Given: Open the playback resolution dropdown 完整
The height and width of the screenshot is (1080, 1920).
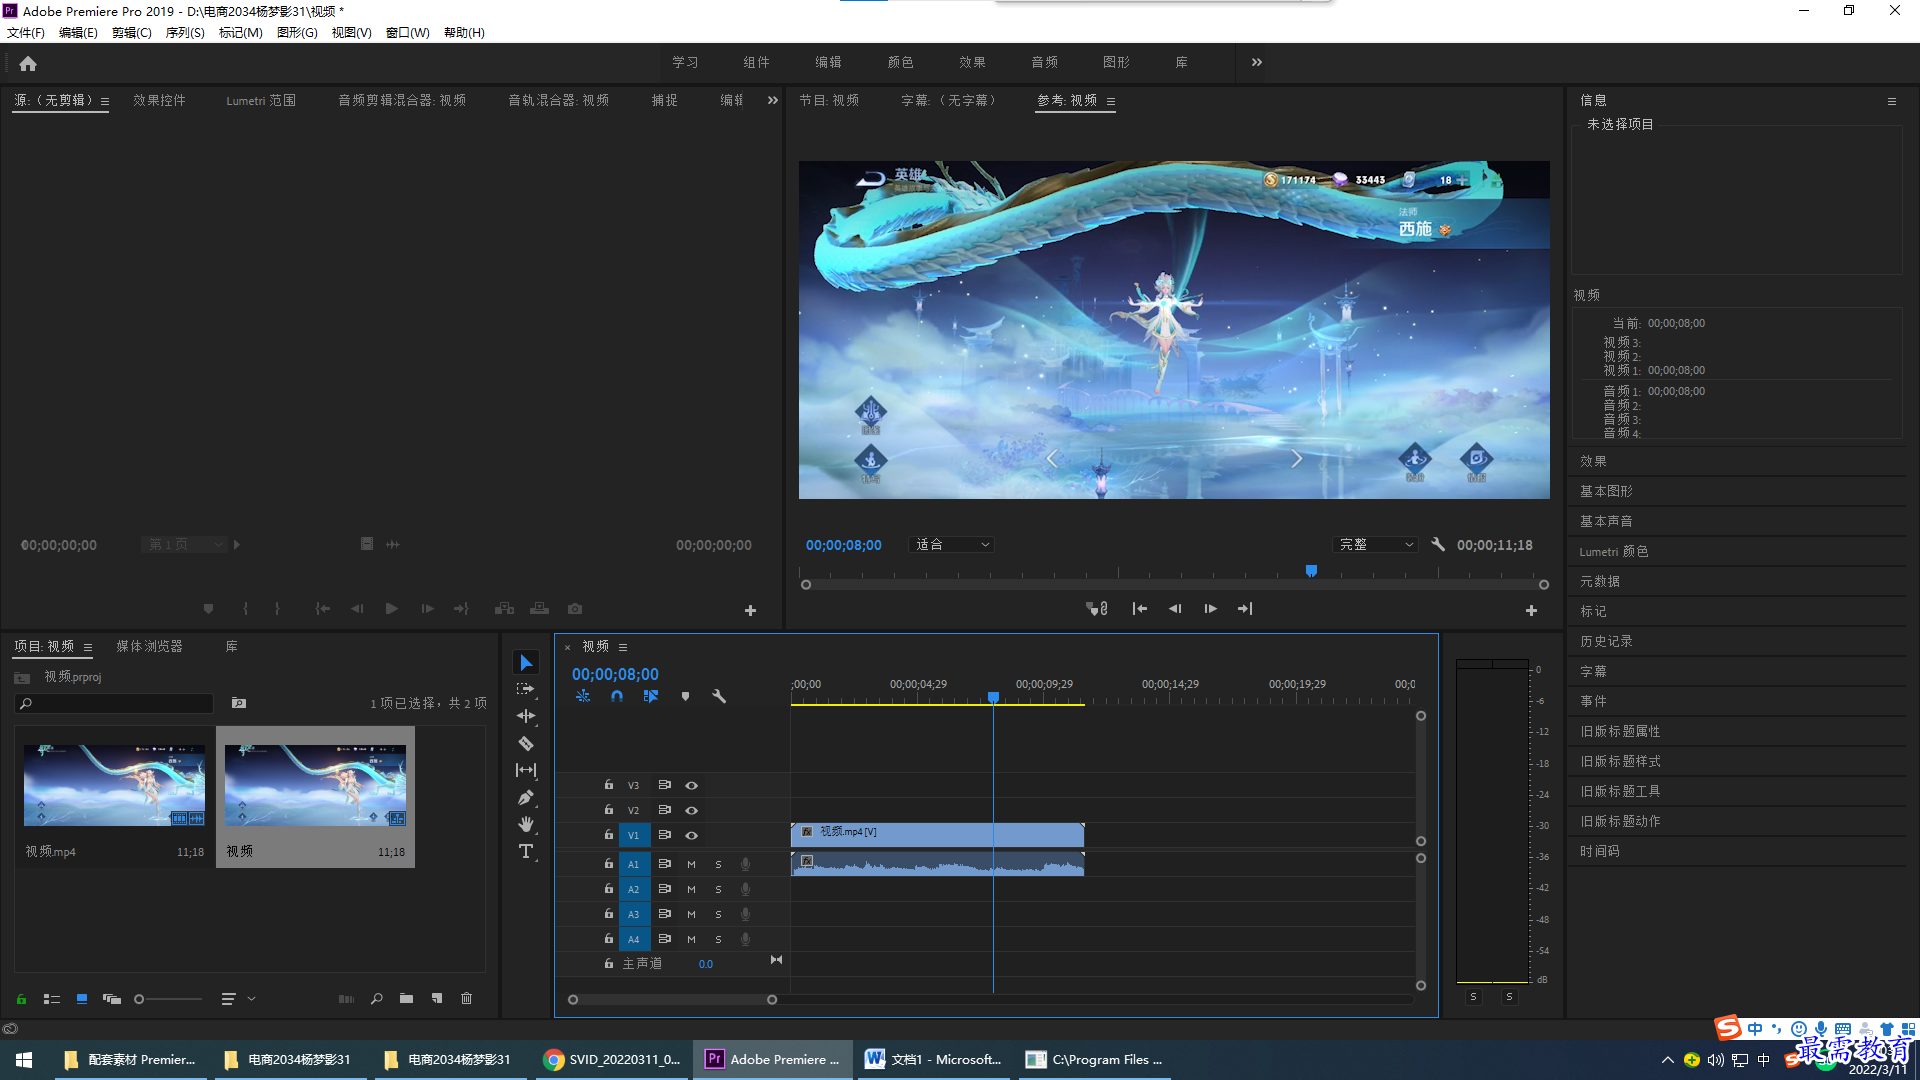Looking at the screenshot, I should [x=1376, y=545].
